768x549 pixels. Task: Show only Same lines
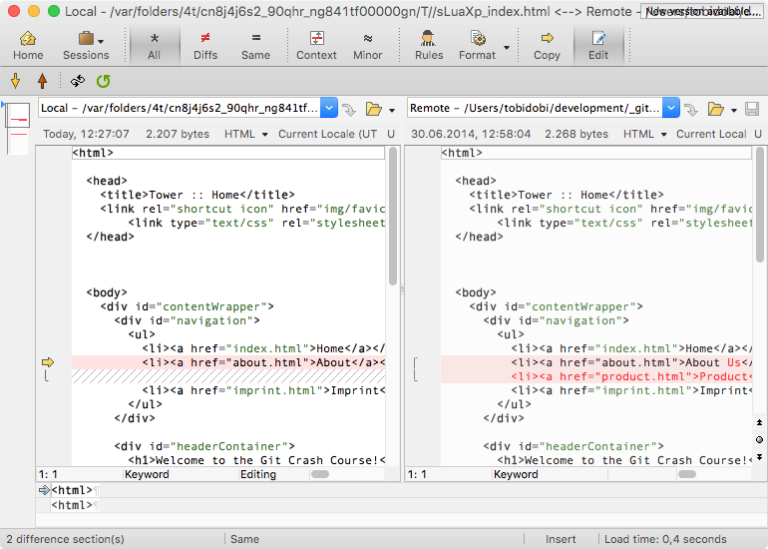point(256,44)
